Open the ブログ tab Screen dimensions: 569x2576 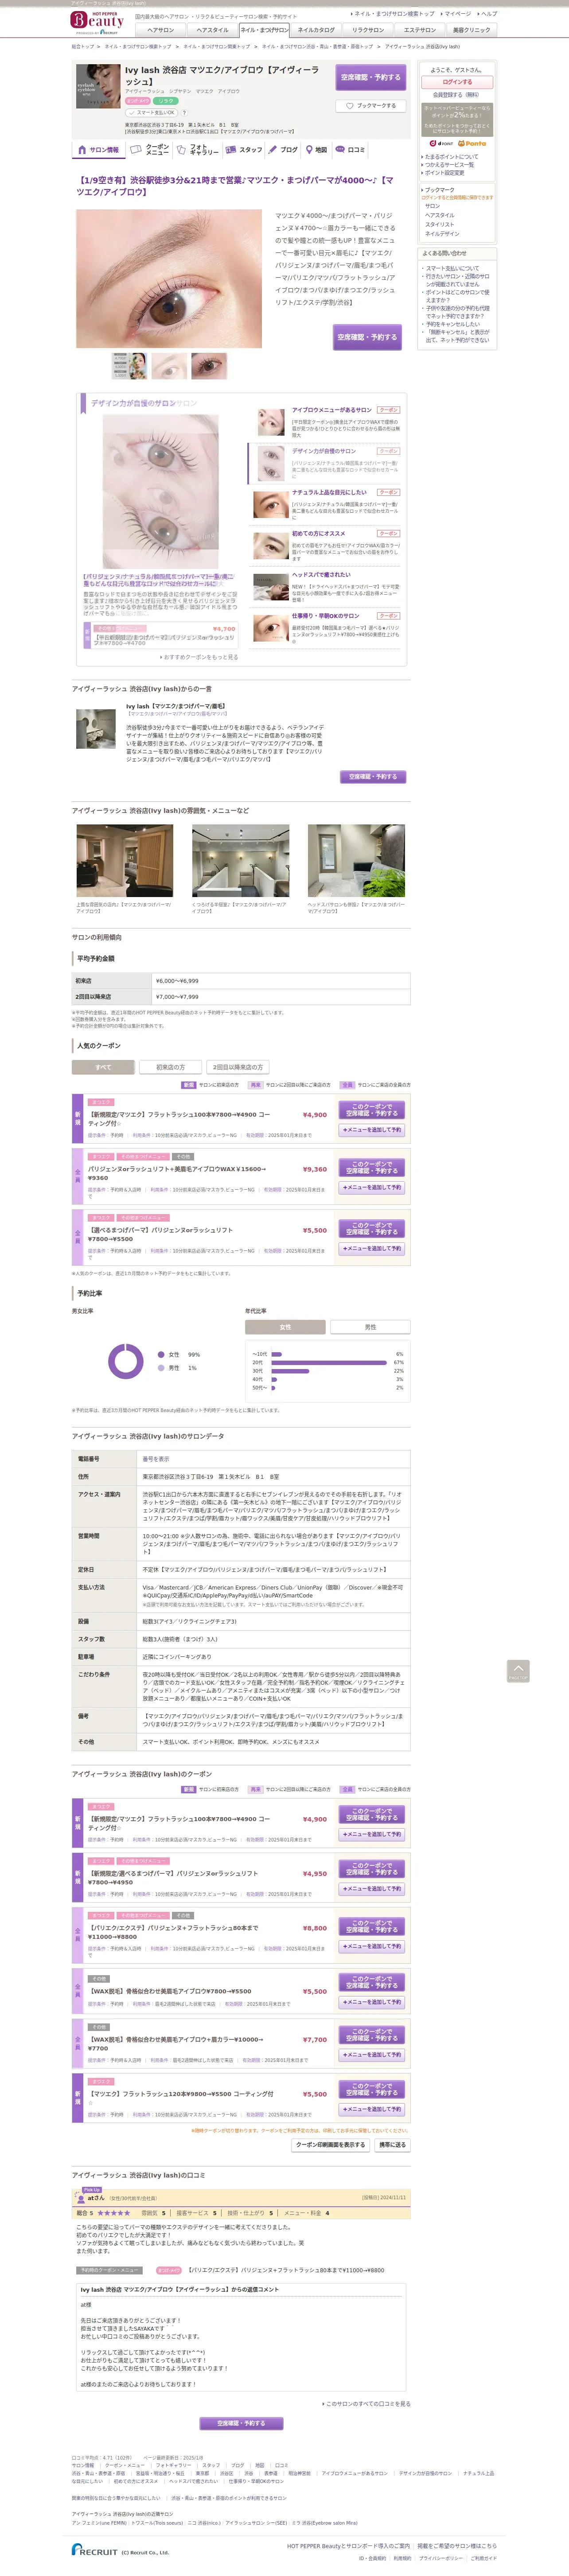coord(283,150)
